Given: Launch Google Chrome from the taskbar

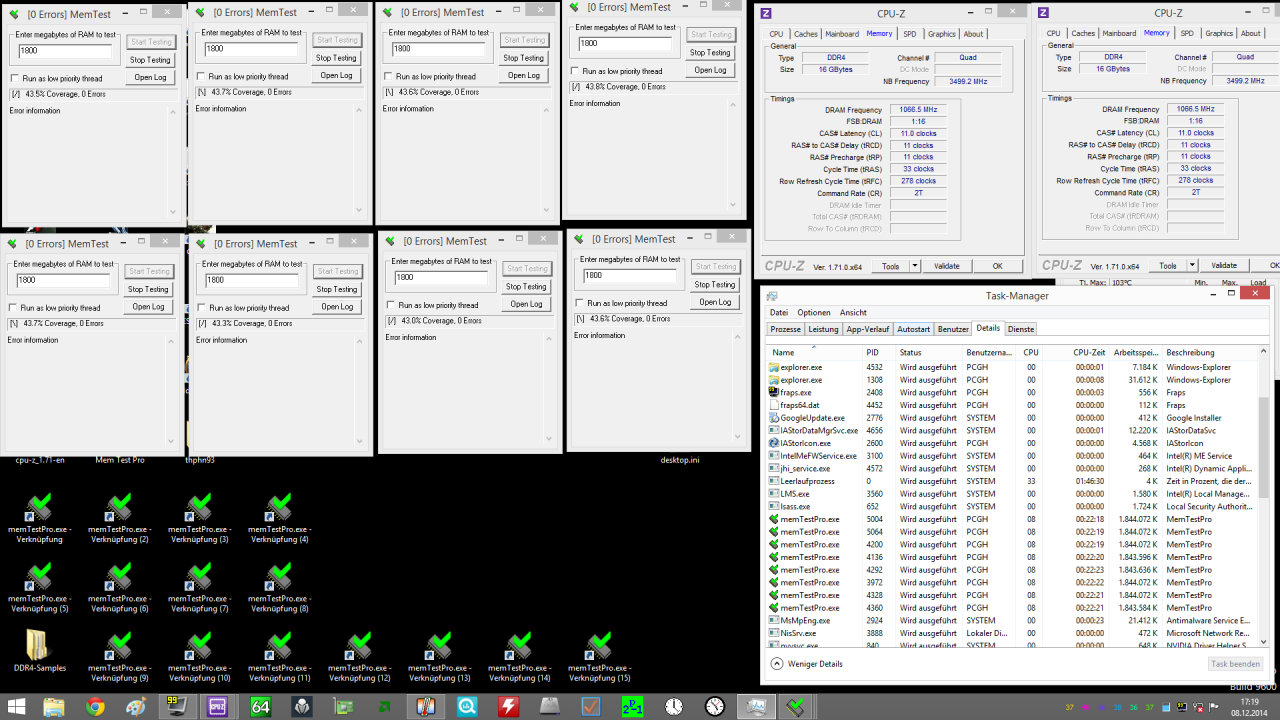Looking at the screenshot, I should [x=95, y=706].
